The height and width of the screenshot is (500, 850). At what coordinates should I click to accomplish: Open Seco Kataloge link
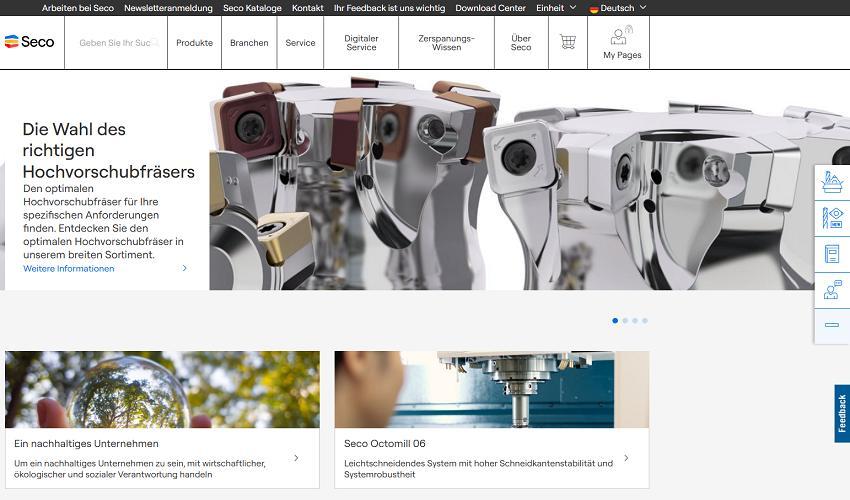coord(252,8)
